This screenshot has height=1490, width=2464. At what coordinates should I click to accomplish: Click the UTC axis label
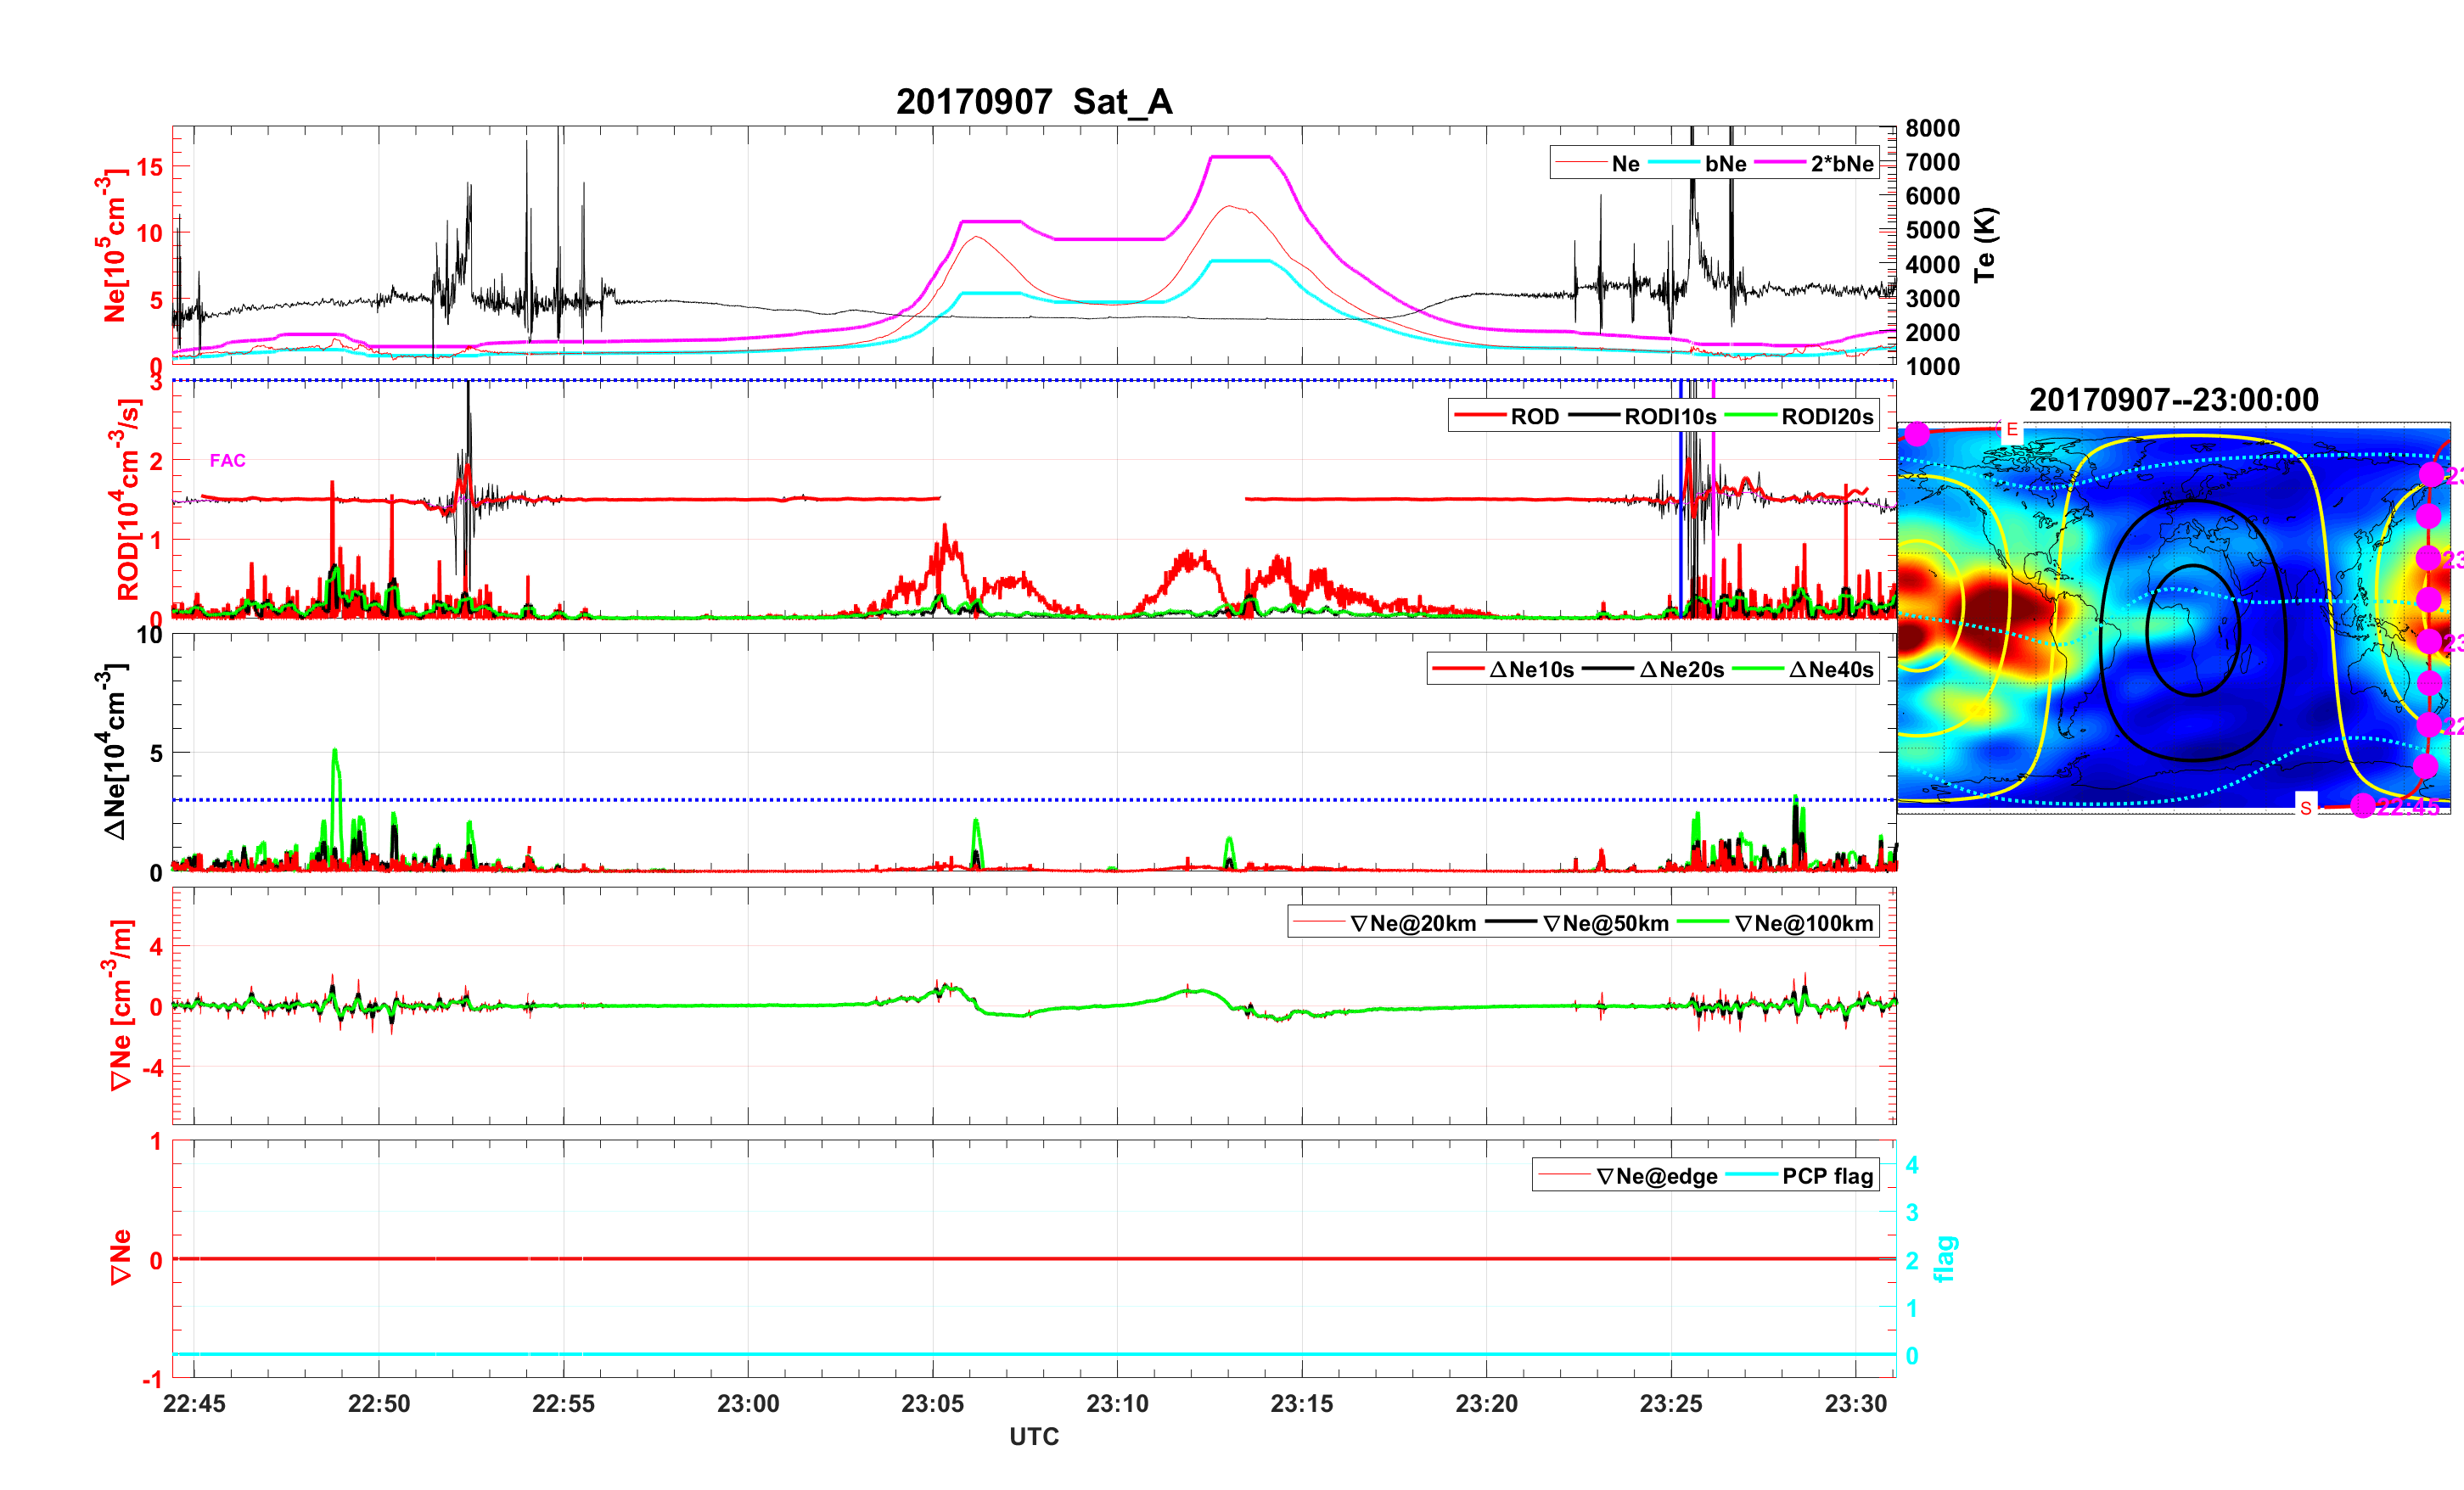(1033, 1437)
